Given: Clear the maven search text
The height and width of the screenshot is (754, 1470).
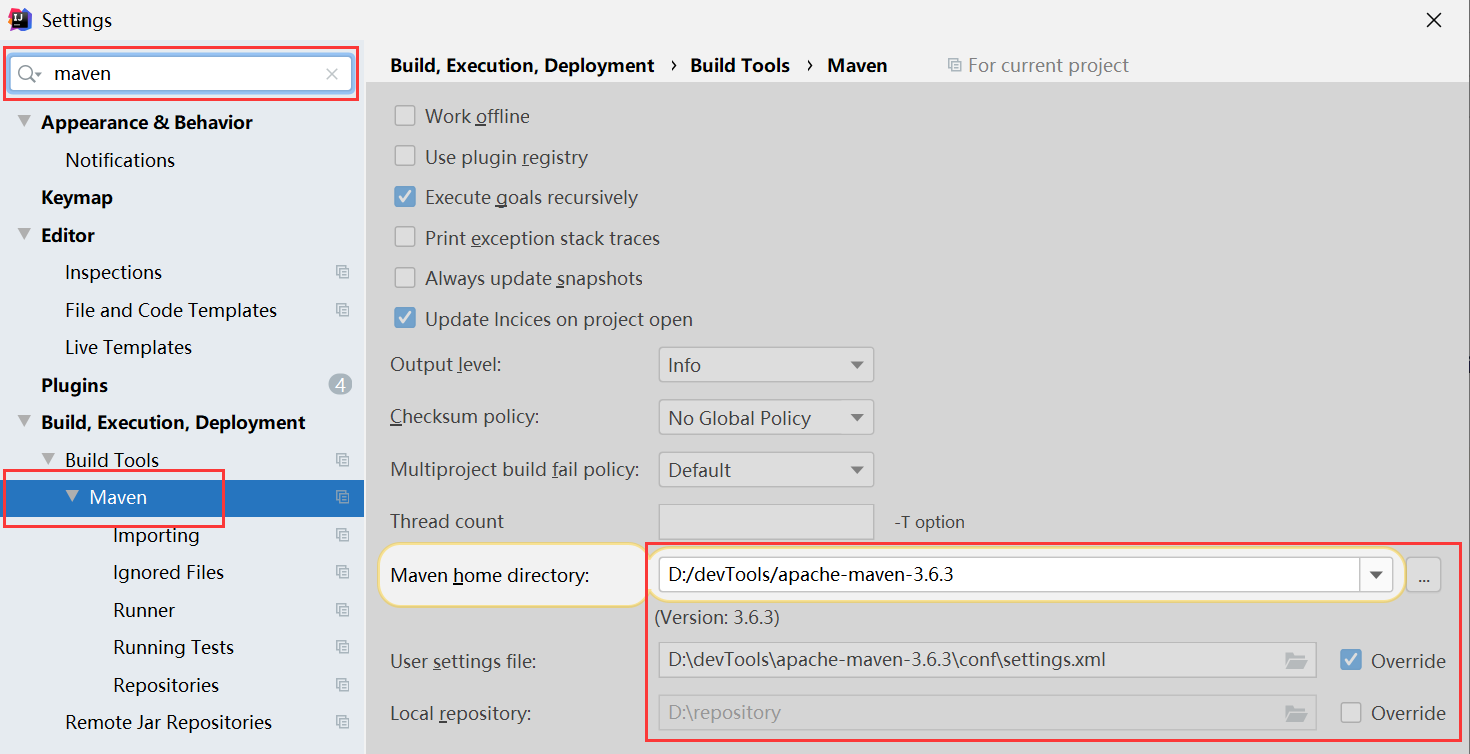Looking at the screenshot, I should (332, 74).
